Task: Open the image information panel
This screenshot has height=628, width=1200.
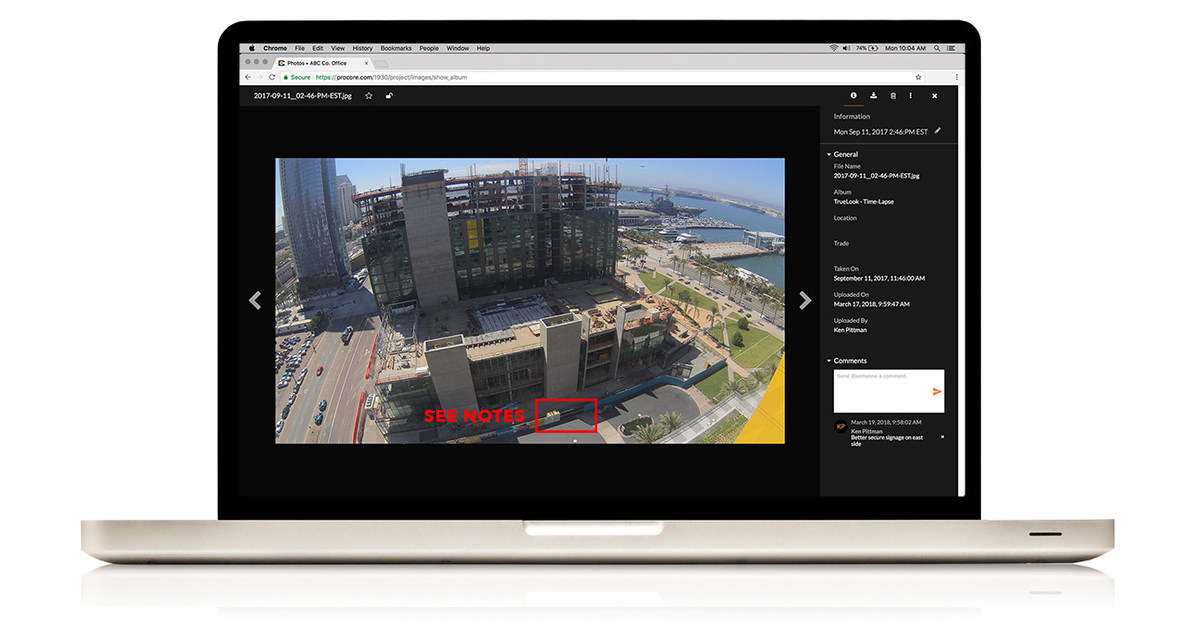Action: 854,96
